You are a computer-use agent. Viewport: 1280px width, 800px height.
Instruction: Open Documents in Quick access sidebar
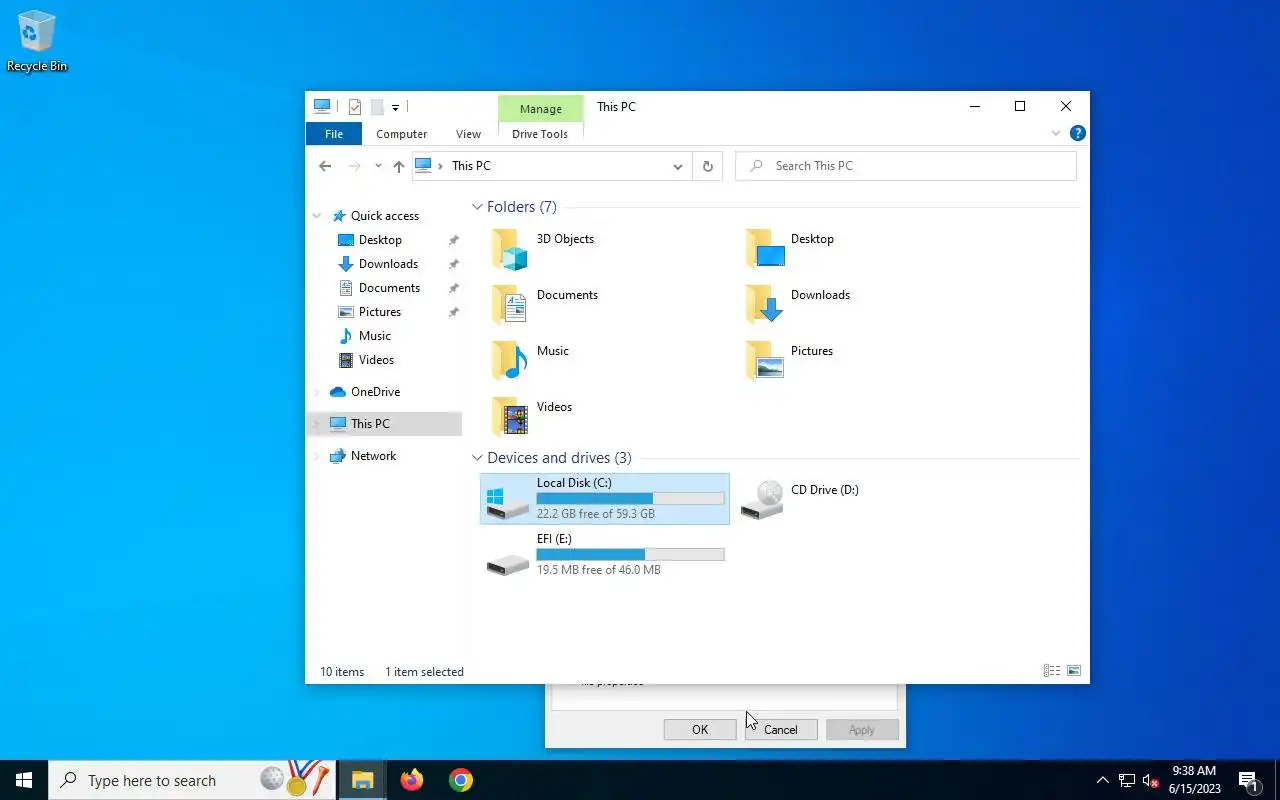pos(389,288)
